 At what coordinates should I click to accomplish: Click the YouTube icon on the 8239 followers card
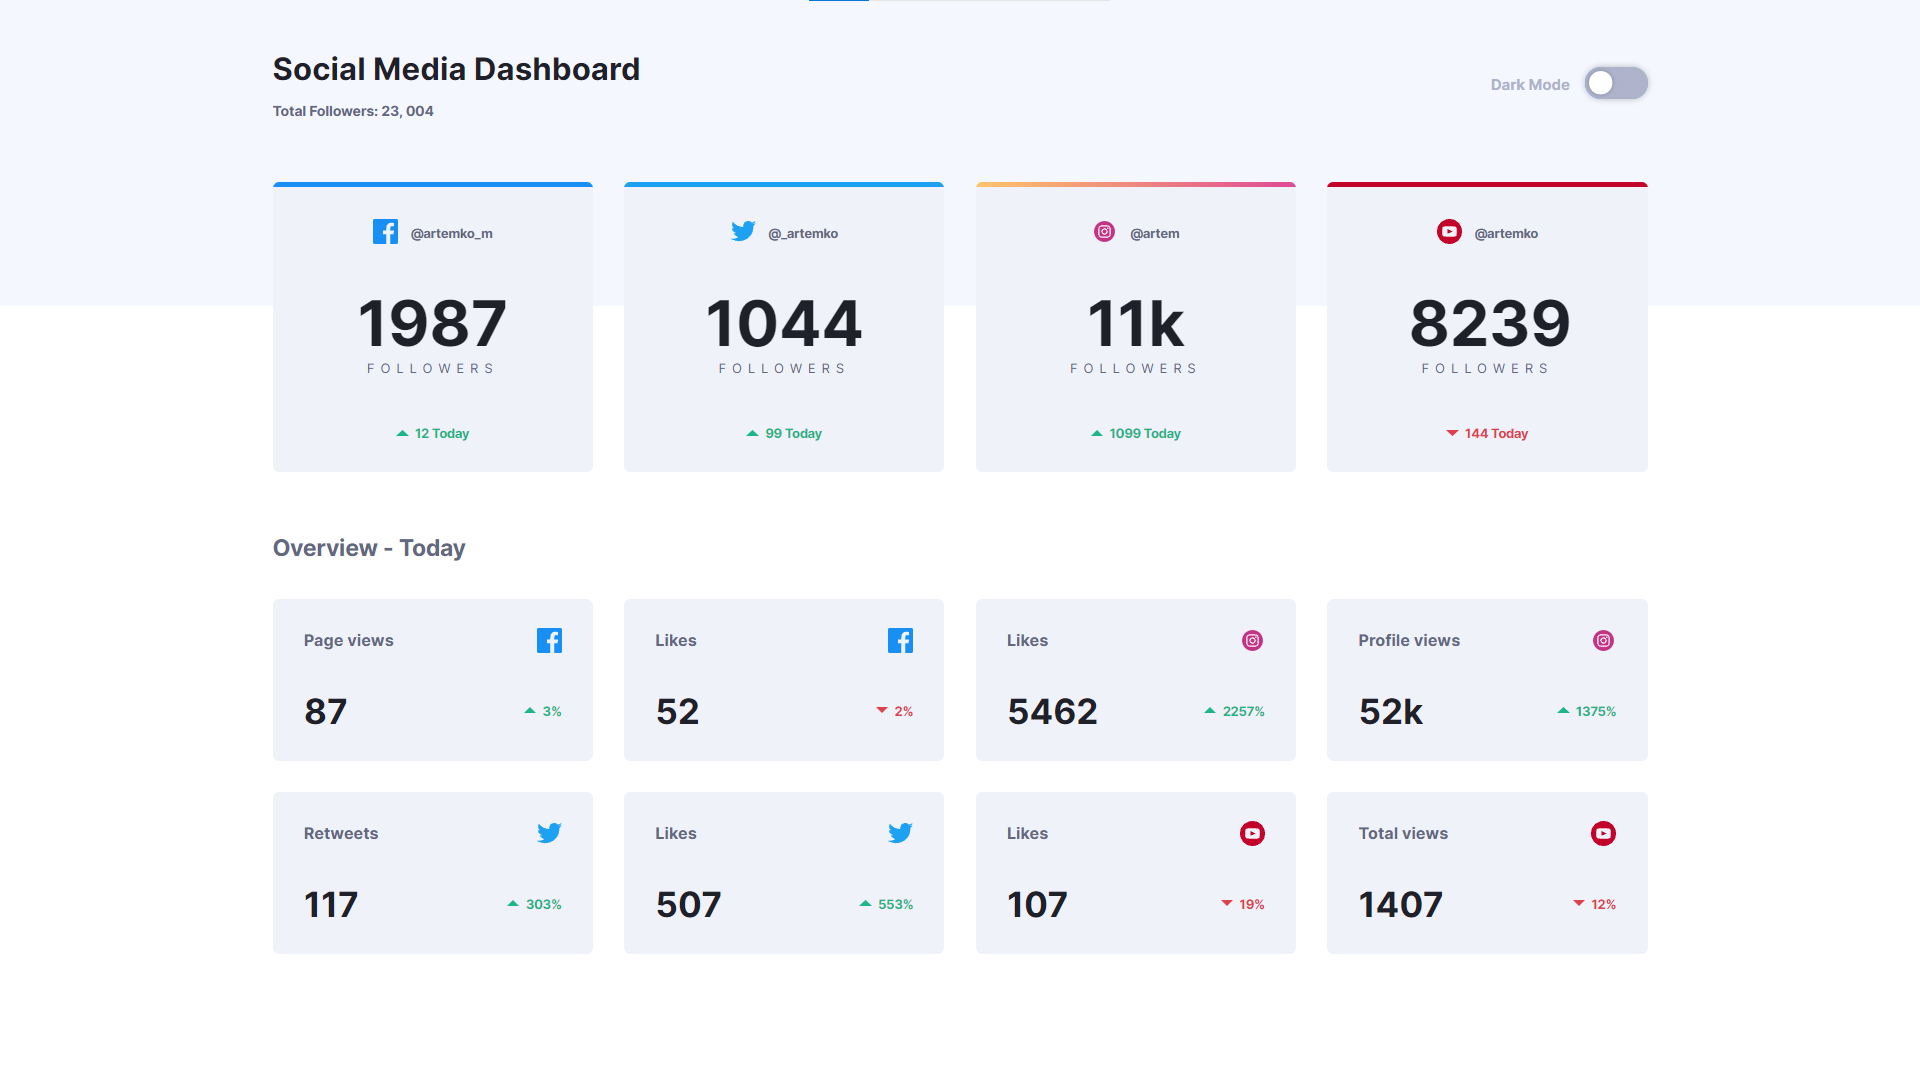point(1449,231)
